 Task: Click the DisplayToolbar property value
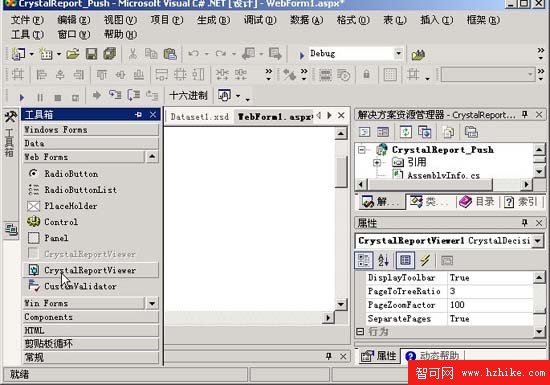point(490,277)
